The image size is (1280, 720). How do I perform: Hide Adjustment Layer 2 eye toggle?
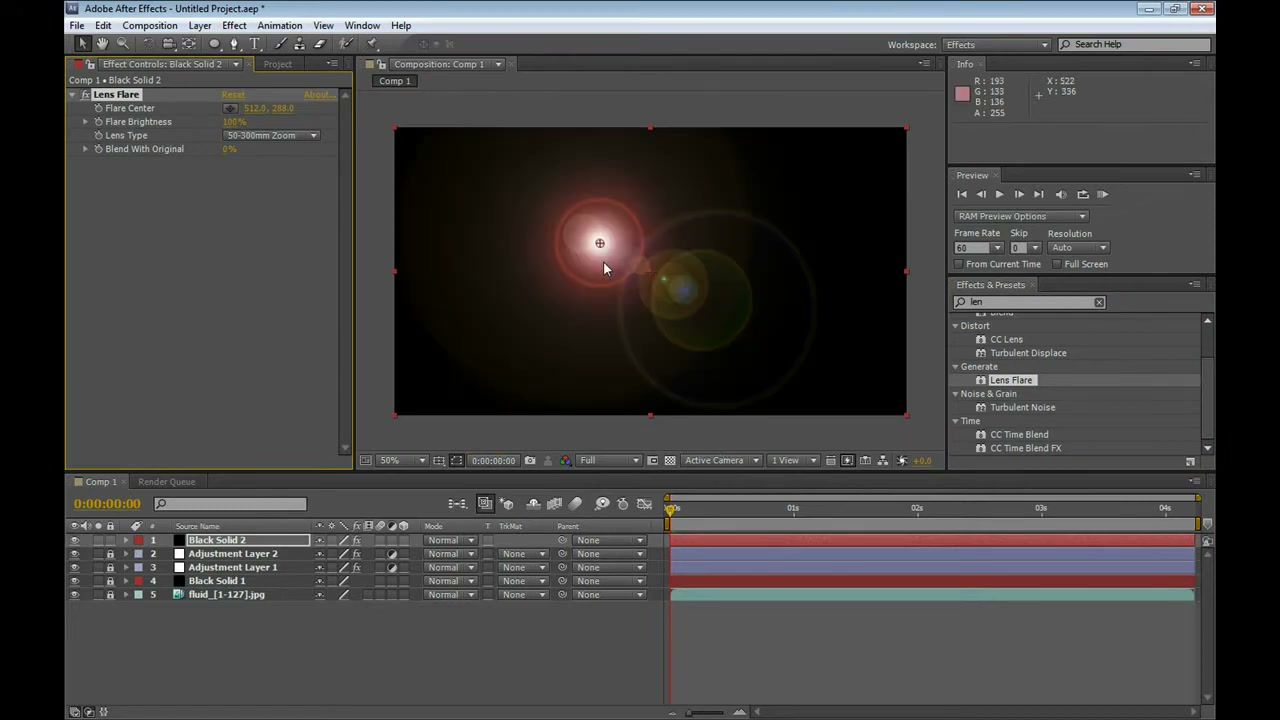point(74,554)
